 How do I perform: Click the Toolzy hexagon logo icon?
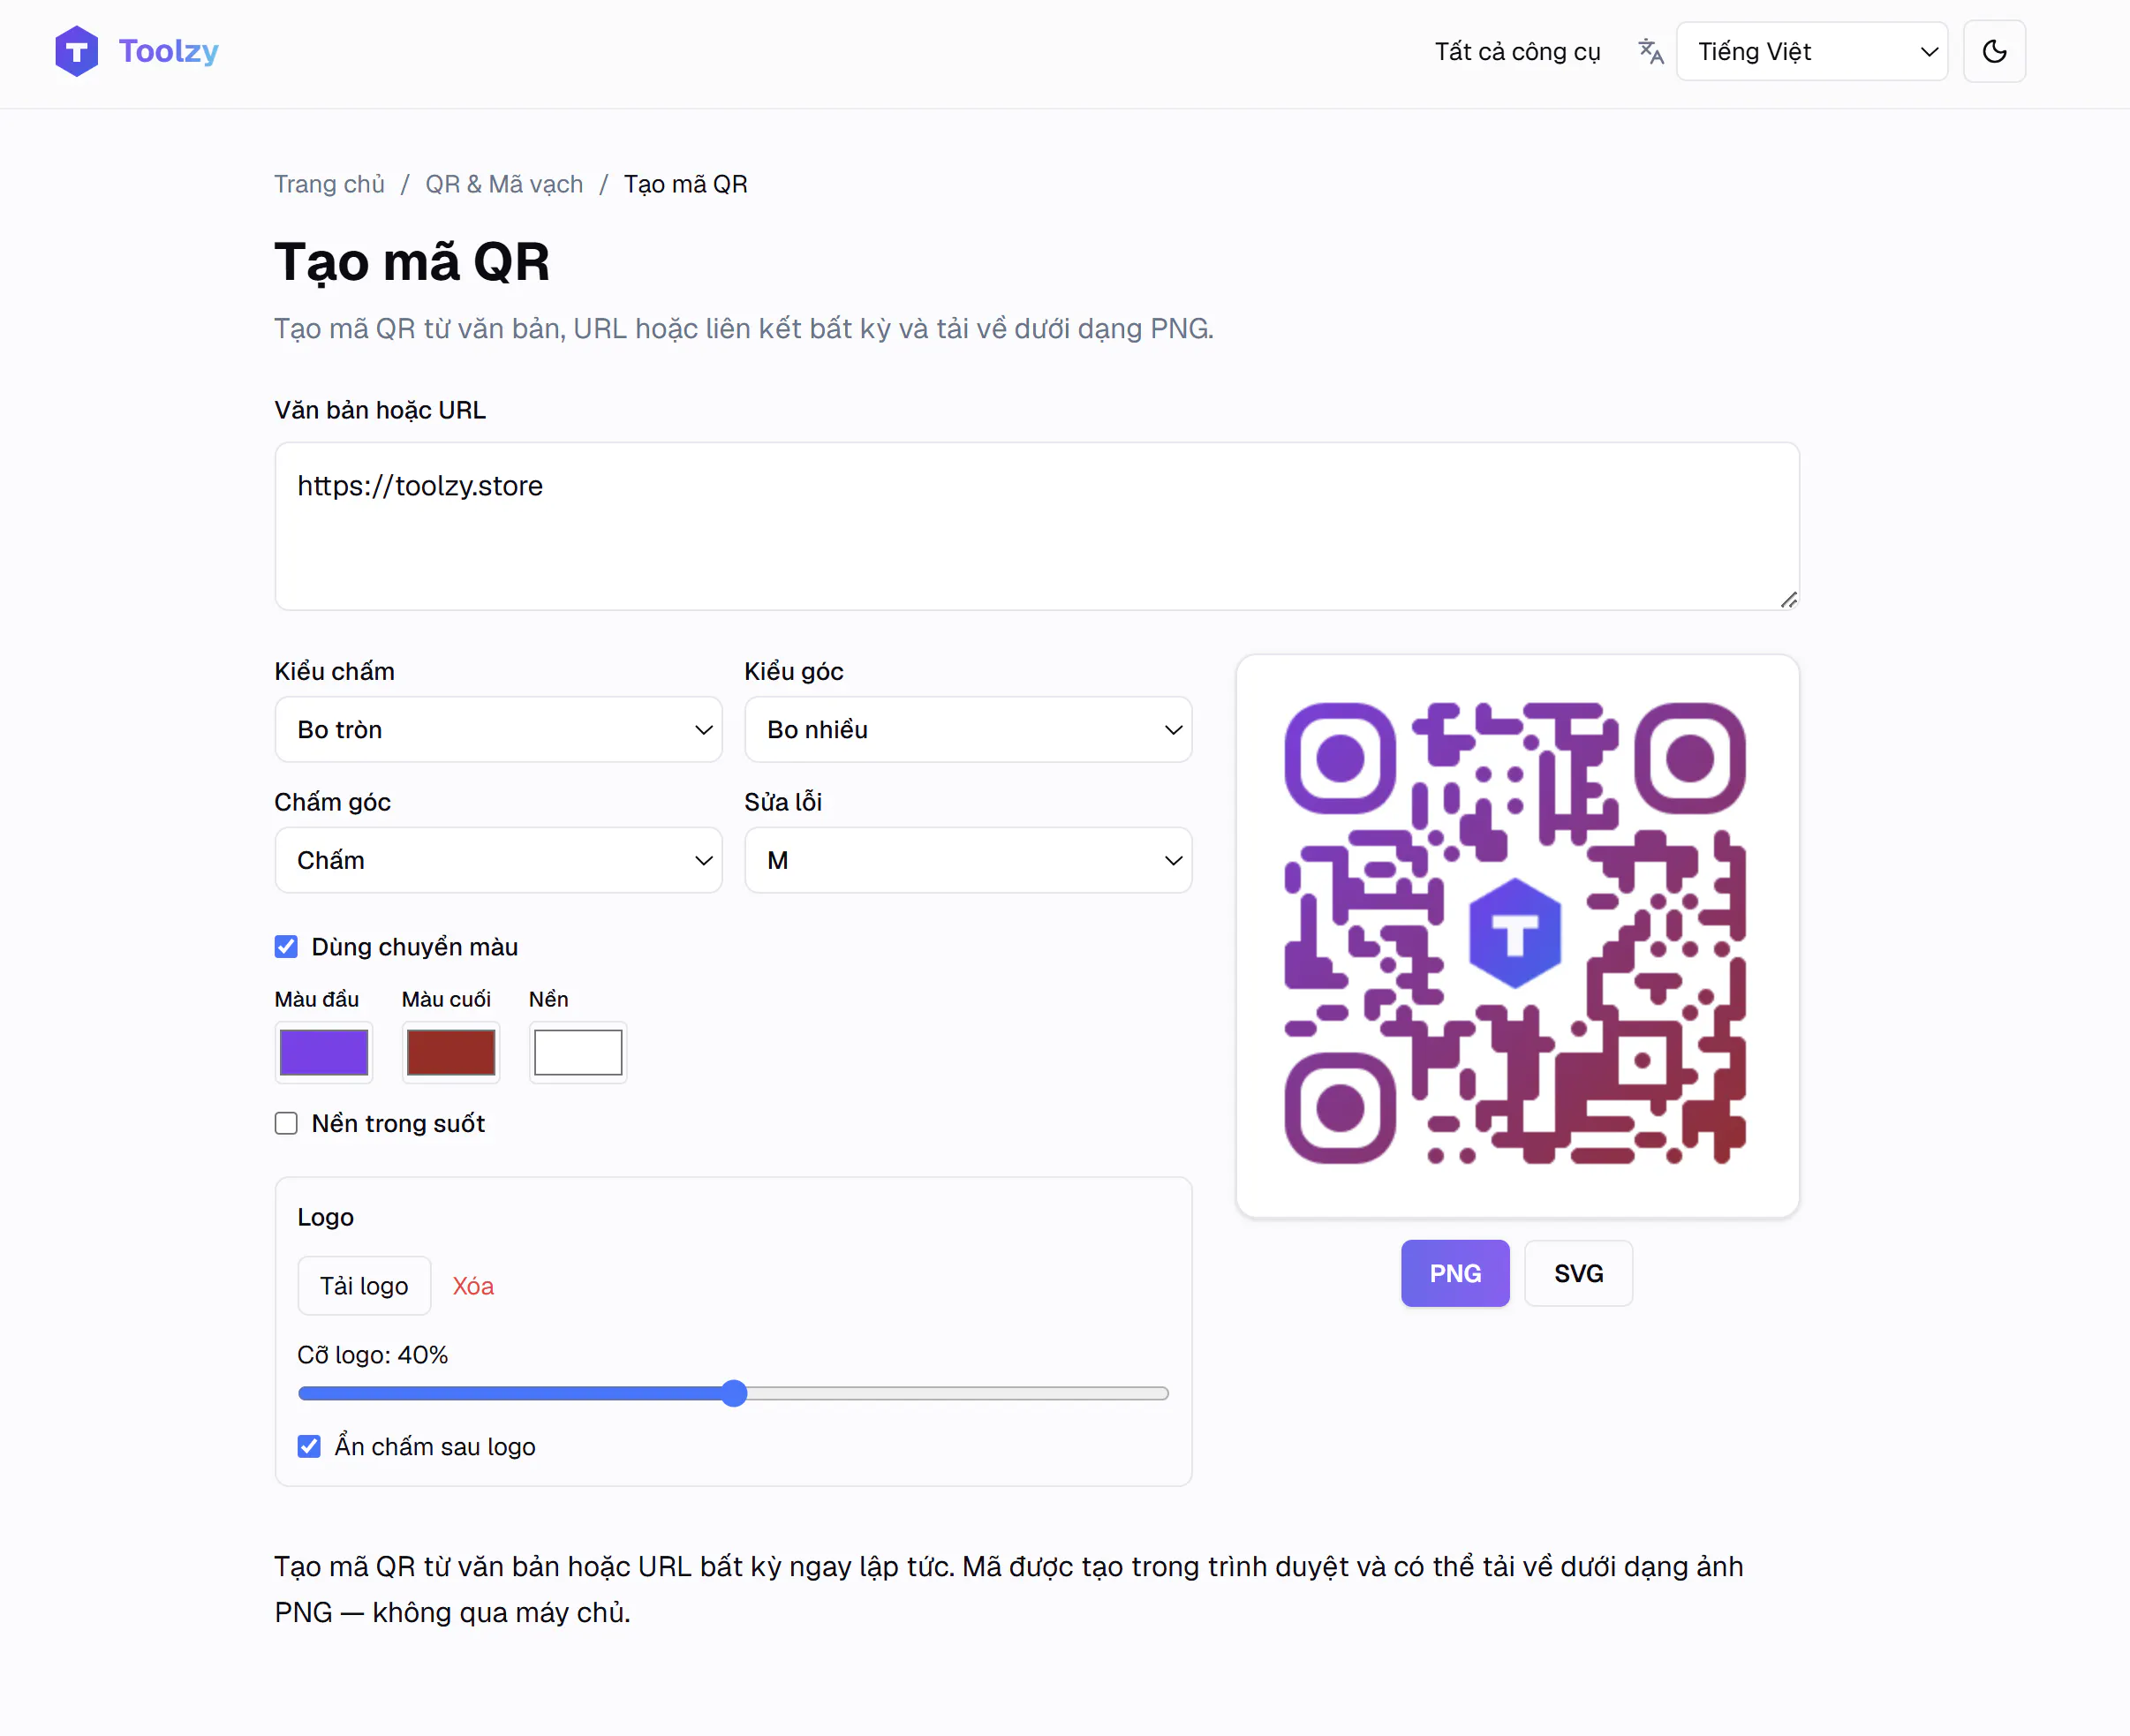76,51
